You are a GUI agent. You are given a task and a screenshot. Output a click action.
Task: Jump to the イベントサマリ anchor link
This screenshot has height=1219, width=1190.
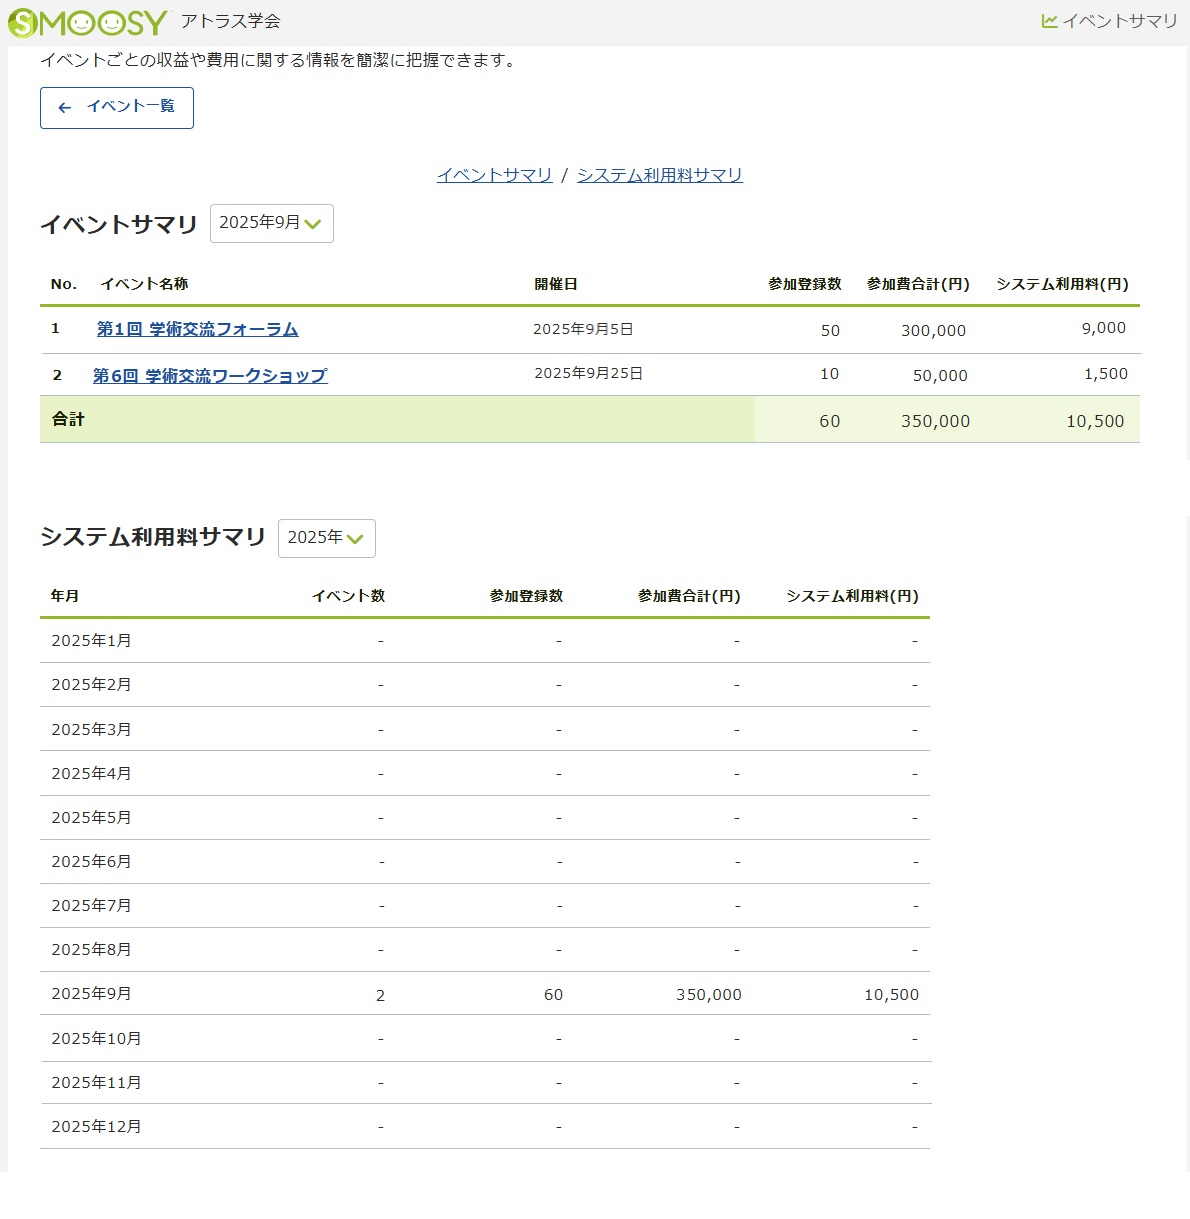(x=494, y=175)
